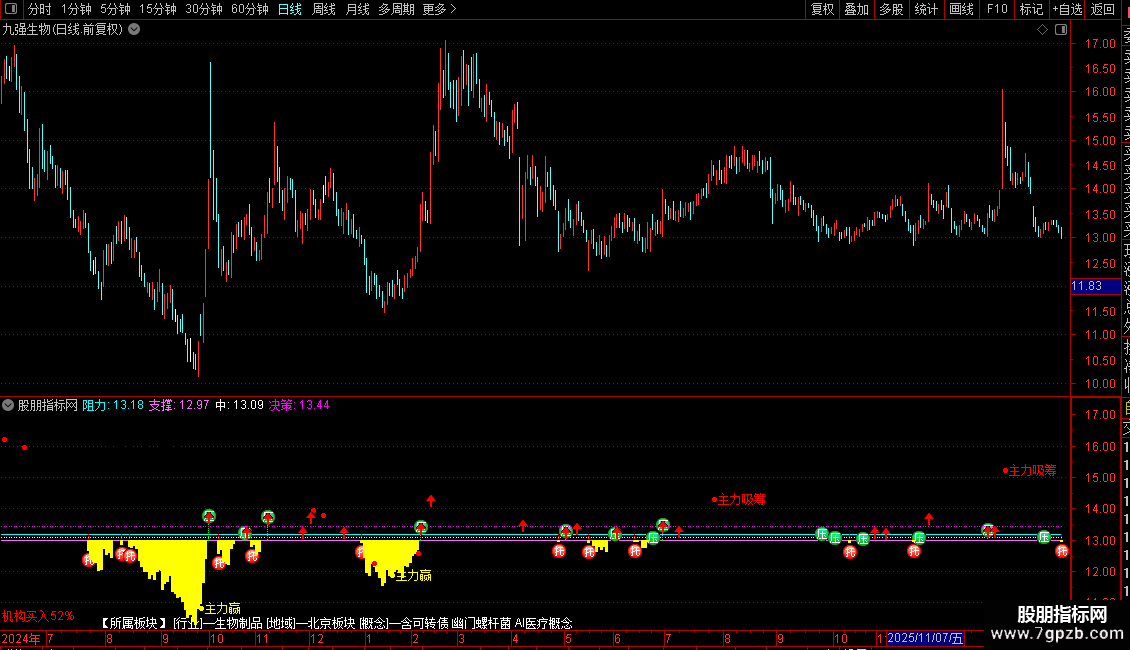Click the 12 month label on time axis

[316, 638]
